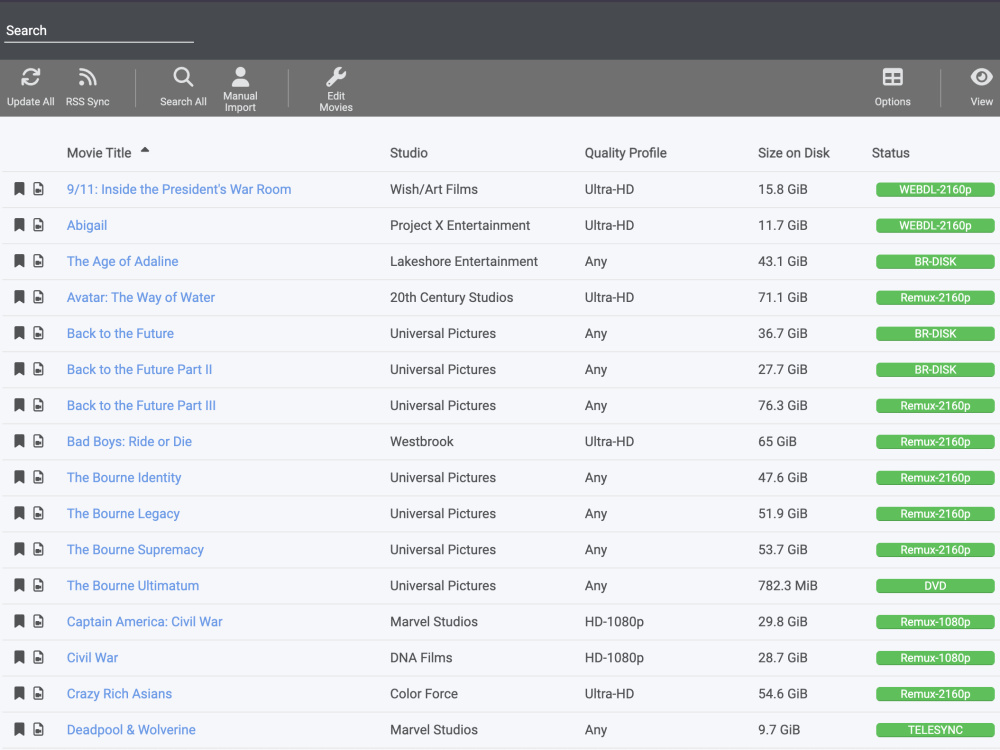
Task: Click file icon for The Age of Adaline
Action: tap(38, 261)
